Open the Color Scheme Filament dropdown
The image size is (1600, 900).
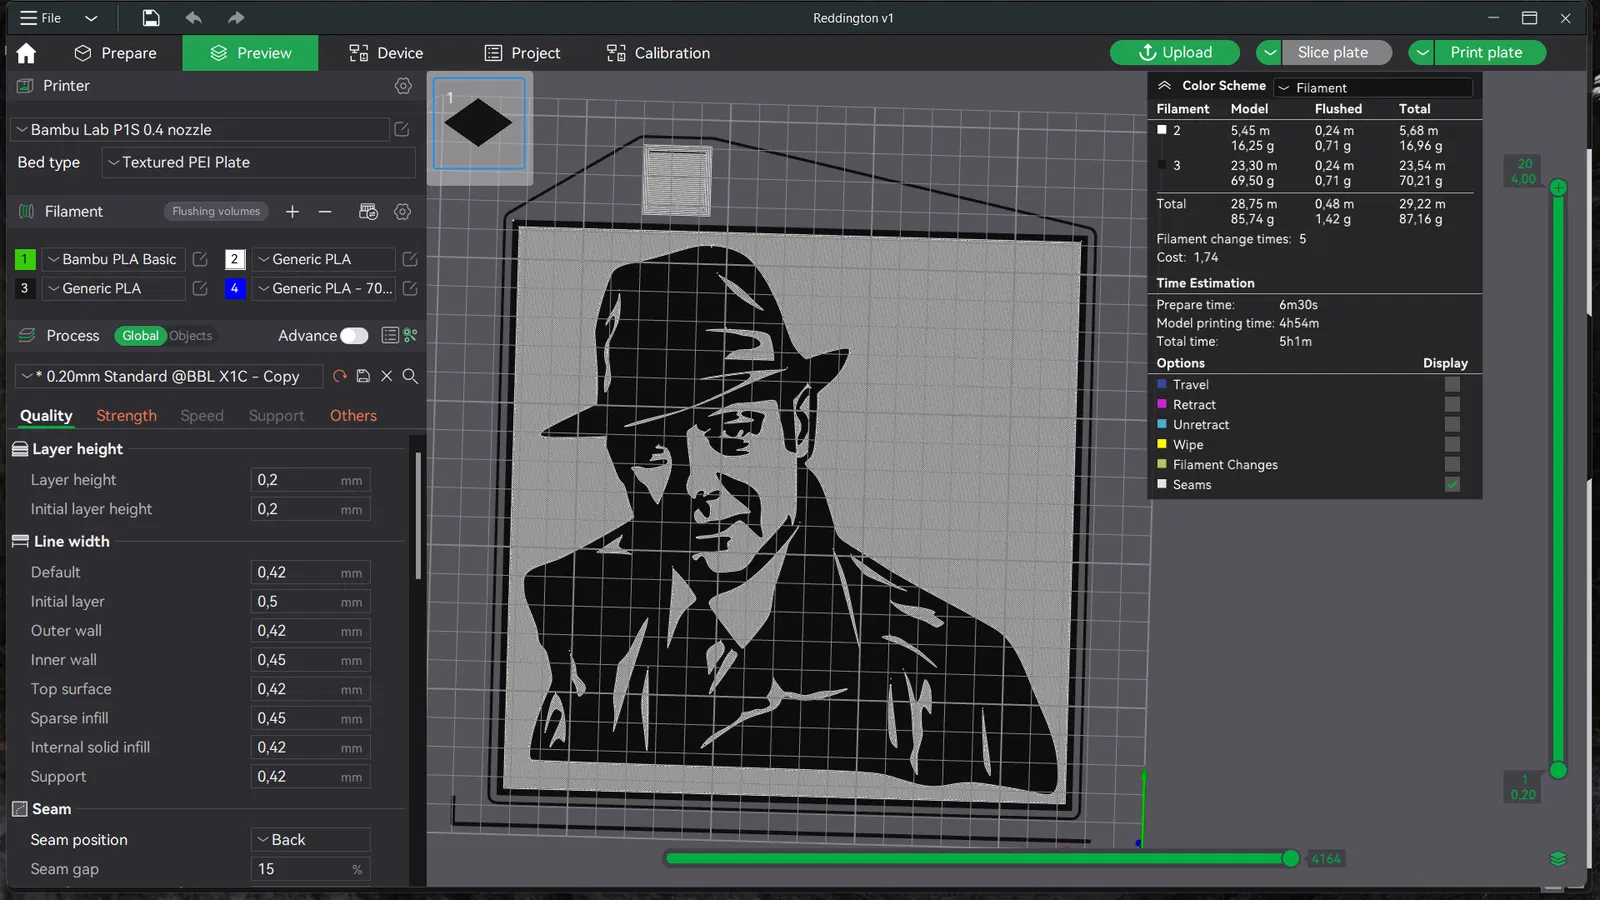1373,88
